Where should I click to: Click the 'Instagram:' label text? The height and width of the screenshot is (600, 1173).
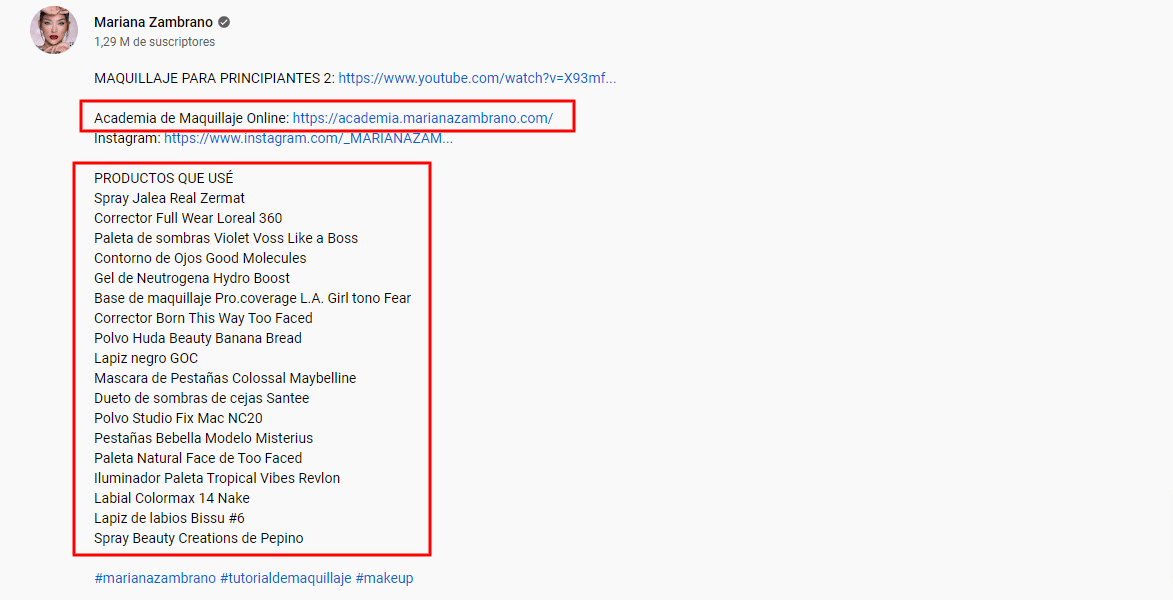pos(127,138)
